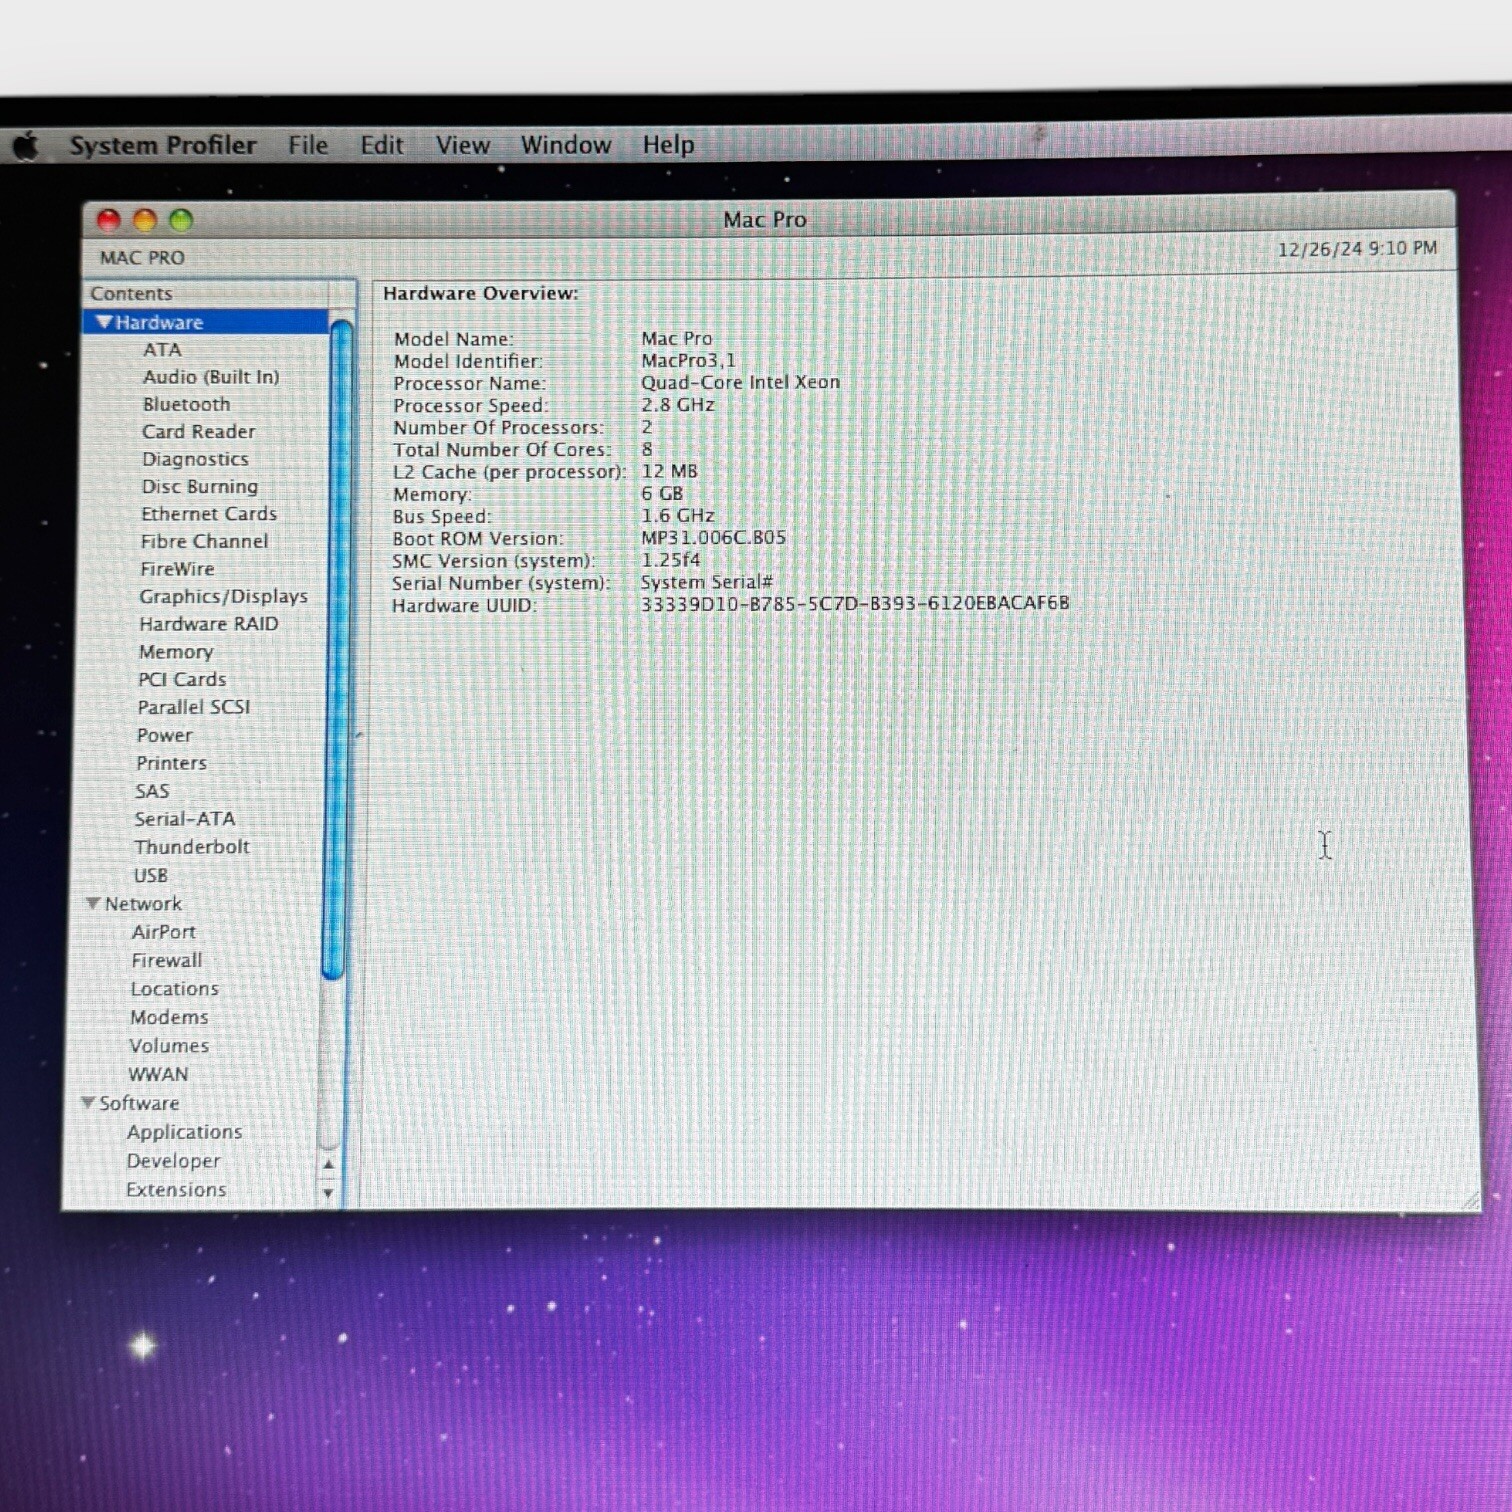Click the Hardware Overview heading
This screenshot has width=1512, height=1512.
(480, 293)
